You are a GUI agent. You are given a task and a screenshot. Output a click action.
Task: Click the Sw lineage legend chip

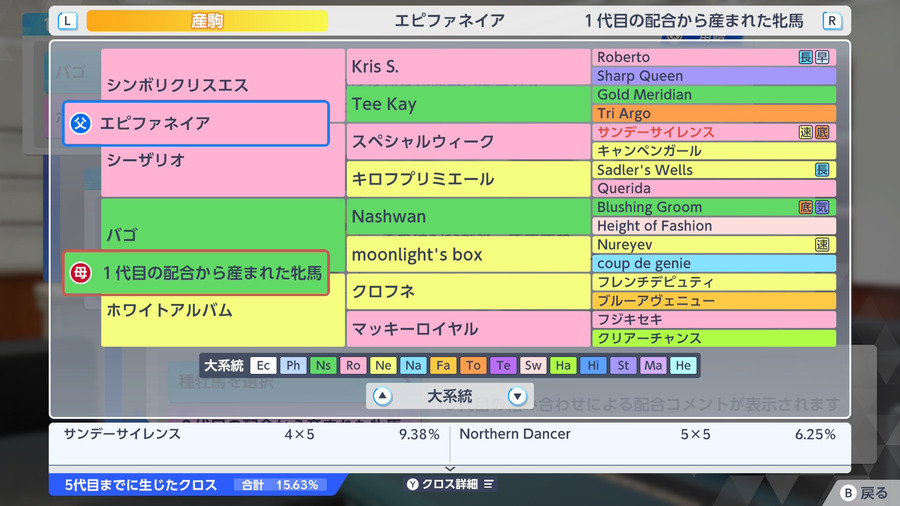click(533, 365)
